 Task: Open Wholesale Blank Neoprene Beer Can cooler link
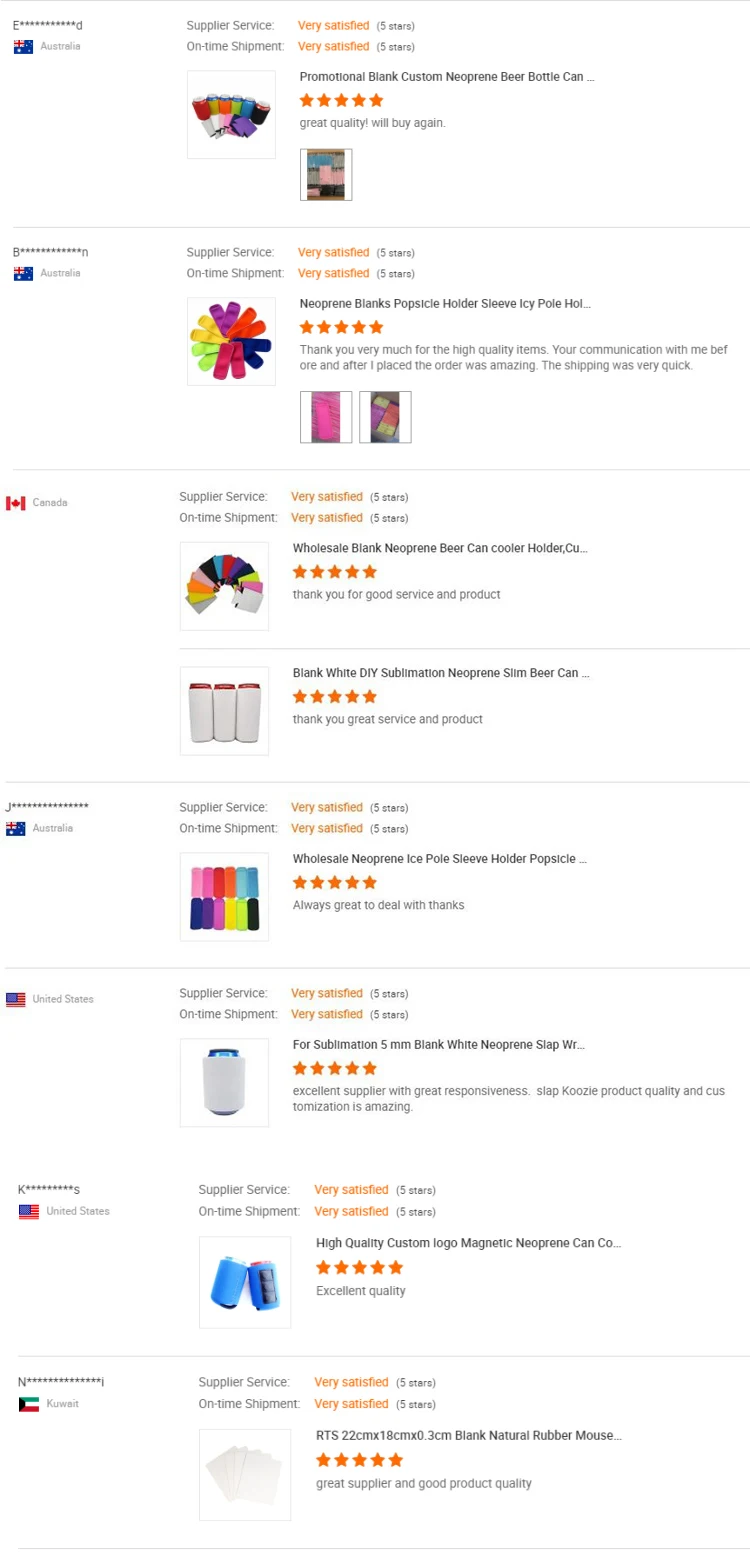click(440, 548)
